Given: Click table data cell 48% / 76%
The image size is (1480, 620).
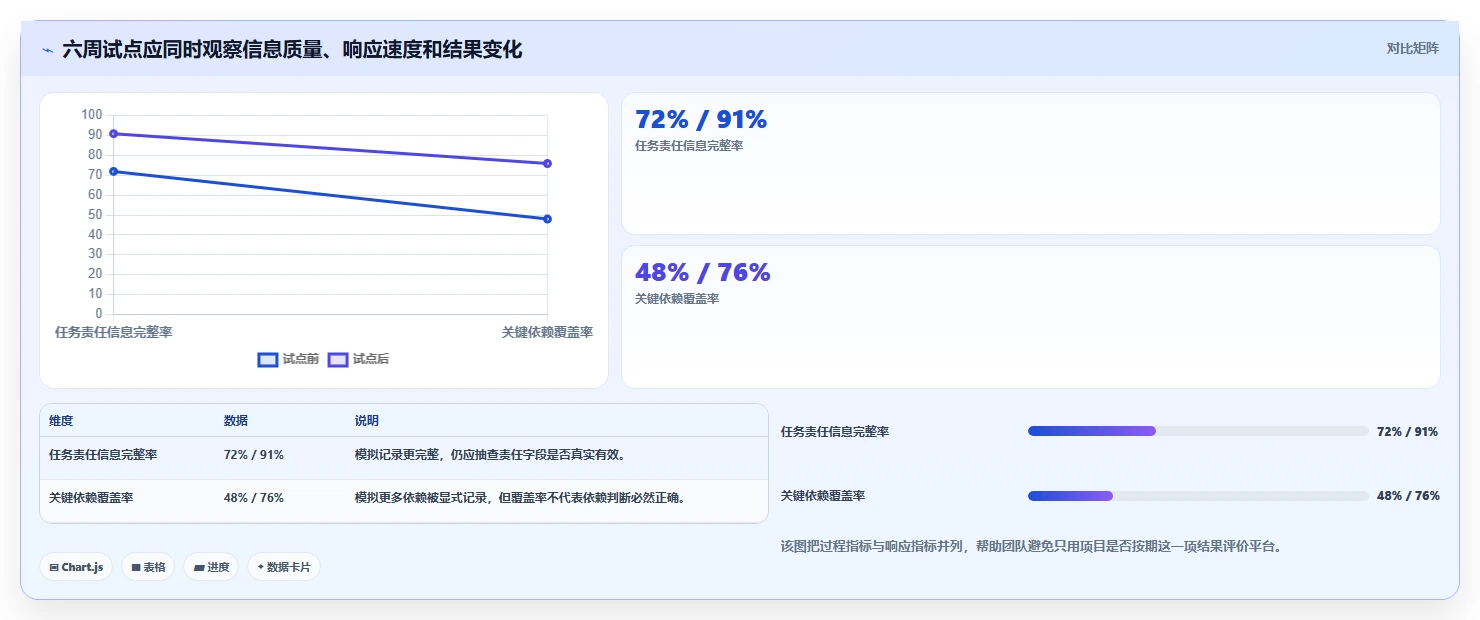Looking at the screenshot, I should click(254, 498).
